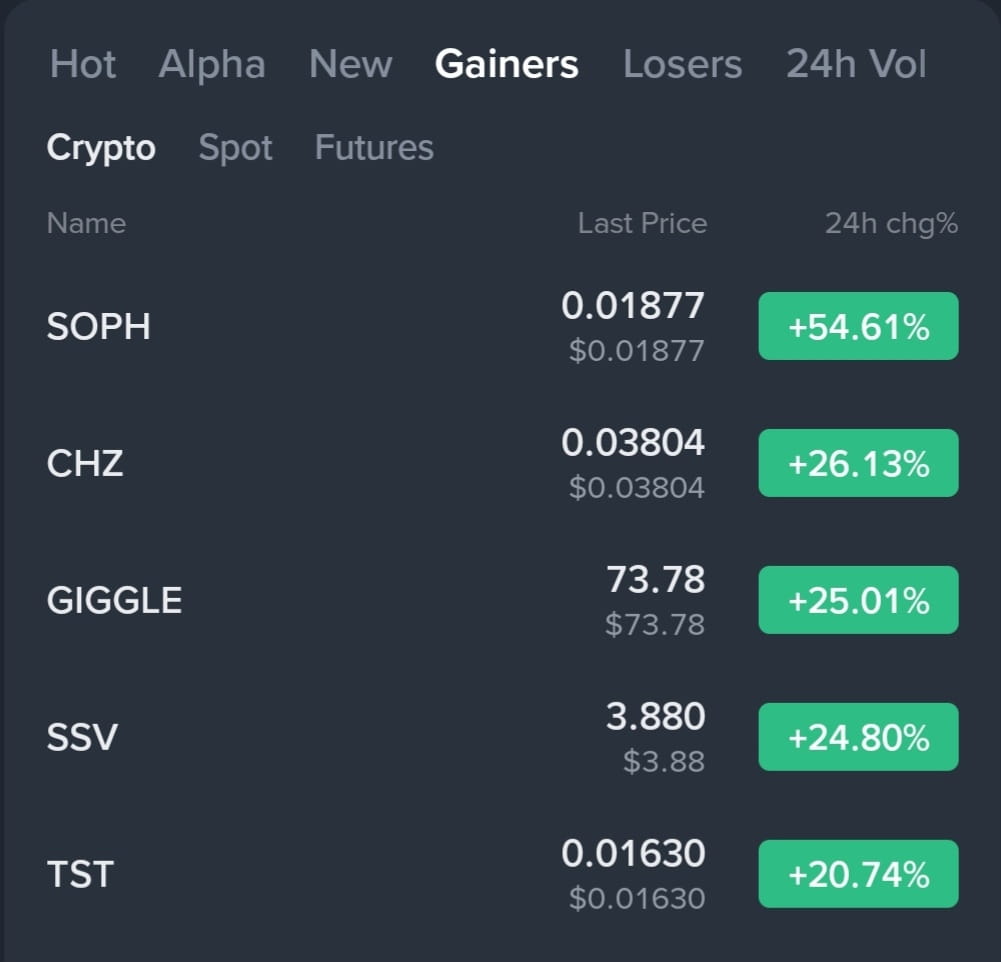Select the Crypto sub-tab
The width and height of the screenshot is (1001, 962).
coord(101,148)
